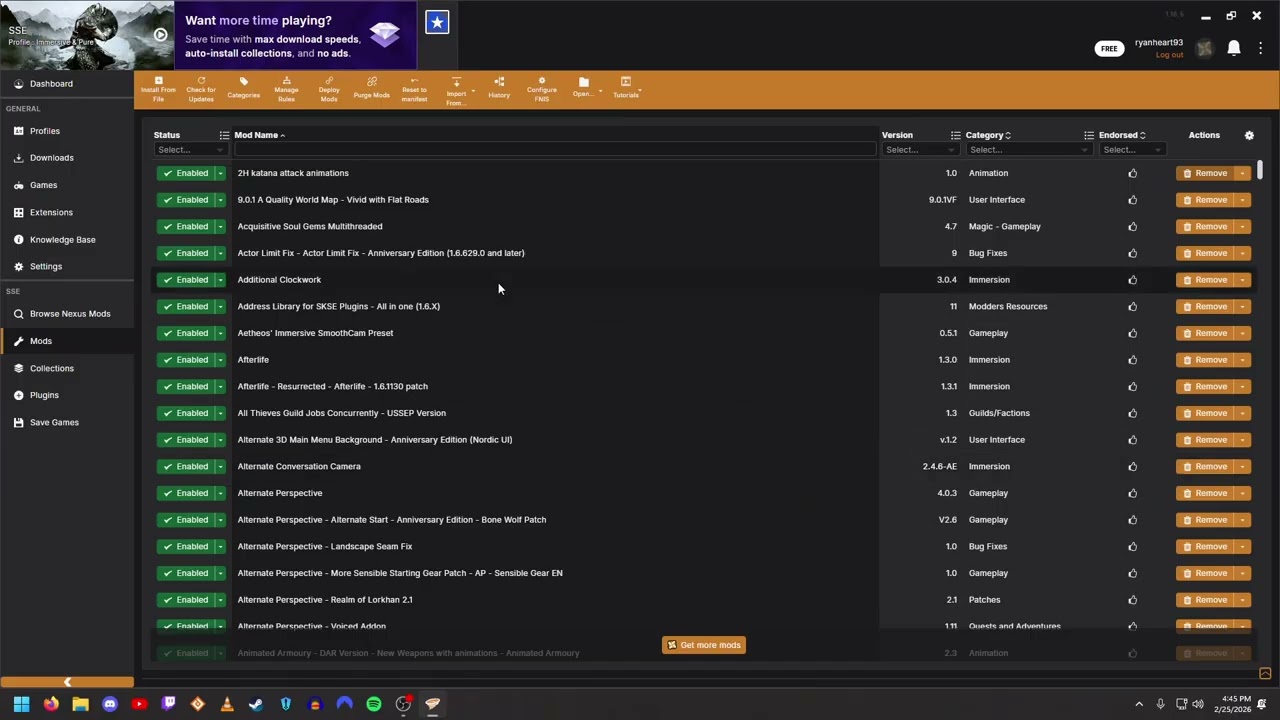Endorse Afterlife mod thumbs-up icon
The width and height of the screenshot is (1280, 720).
point(1133,360)
